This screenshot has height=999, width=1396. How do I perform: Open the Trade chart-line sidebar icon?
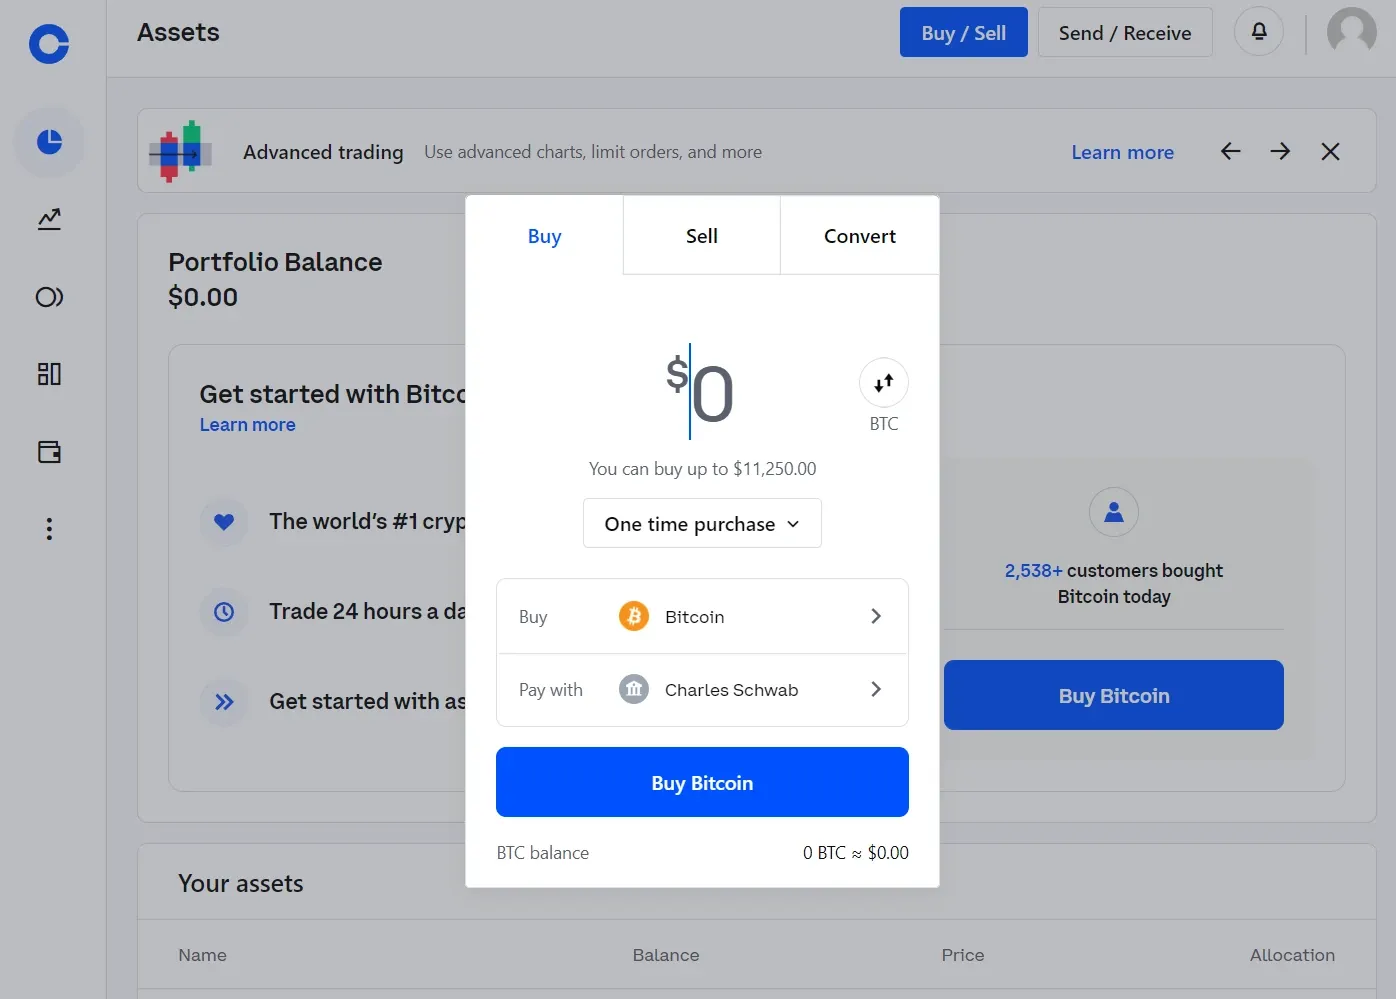pos(49,219)
